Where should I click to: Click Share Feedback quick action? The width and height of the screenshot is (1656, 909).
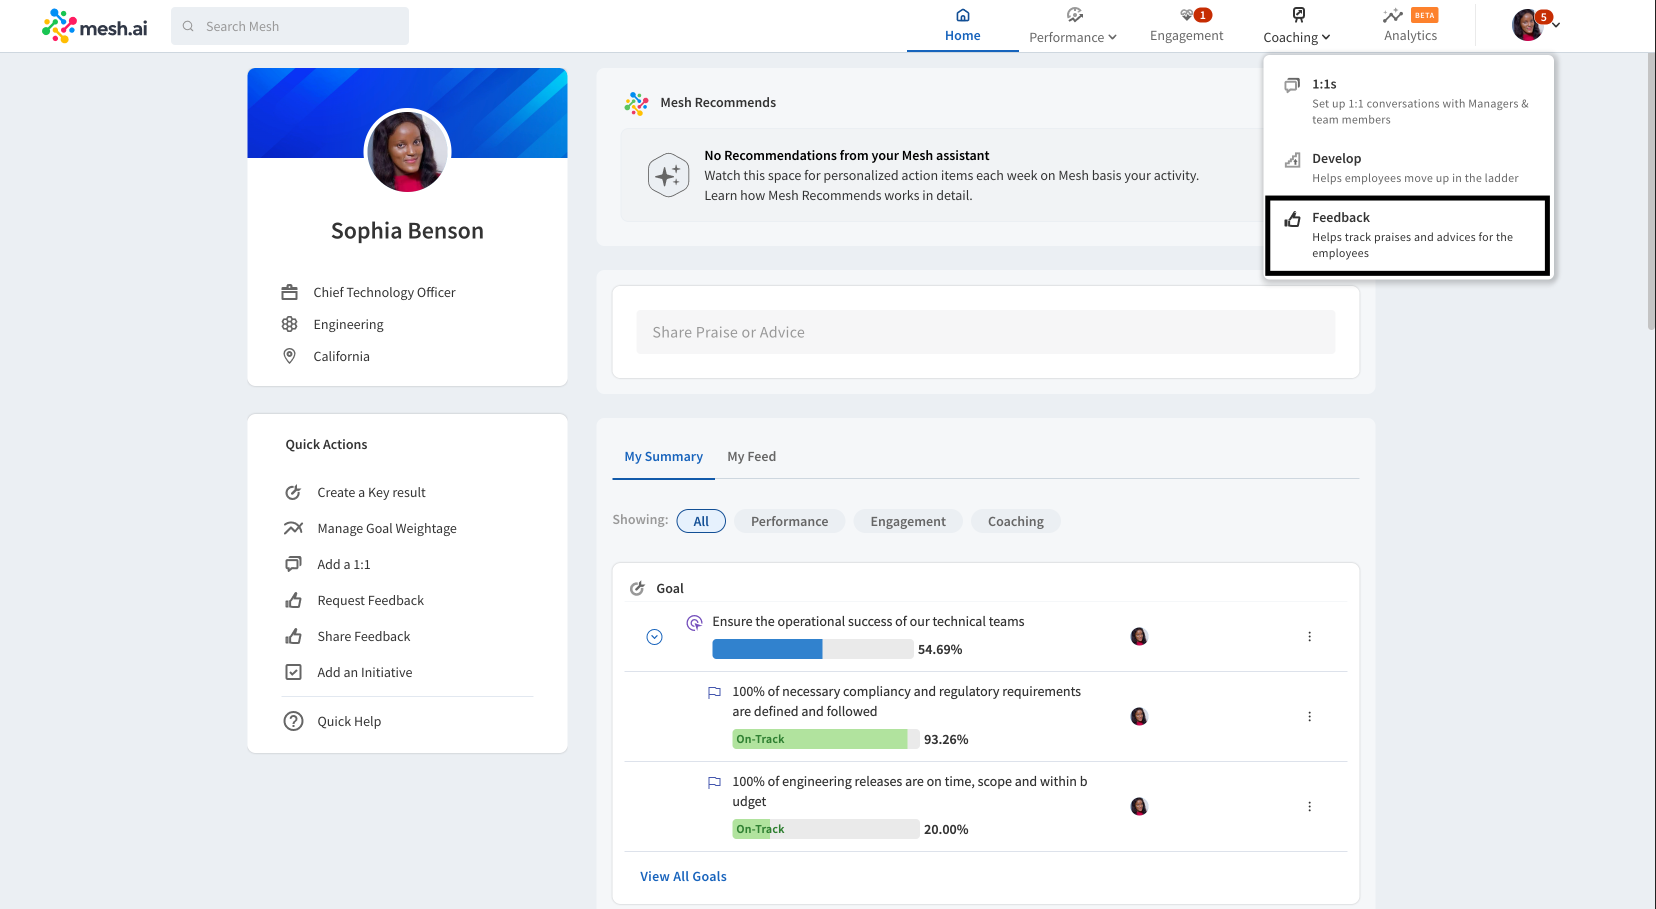tap(364, 636)
